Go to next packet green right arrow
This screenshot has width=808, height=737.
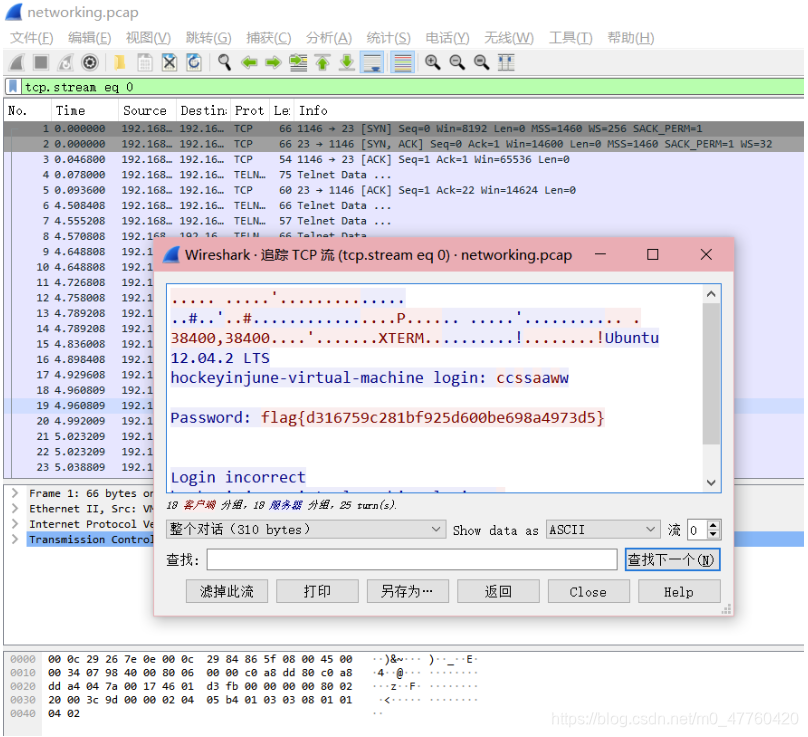pos(273,62)
